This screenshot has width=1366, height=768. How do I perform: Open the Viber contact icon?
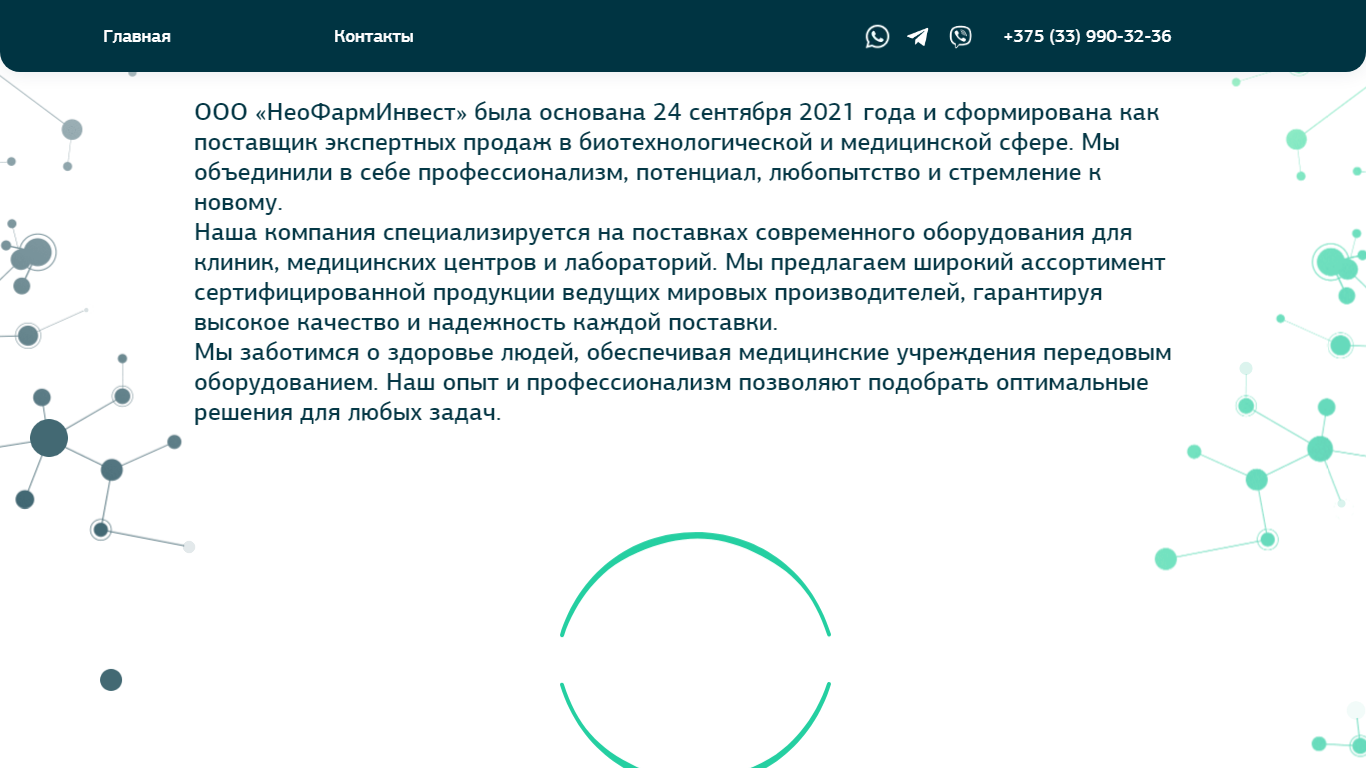[960, 37]
